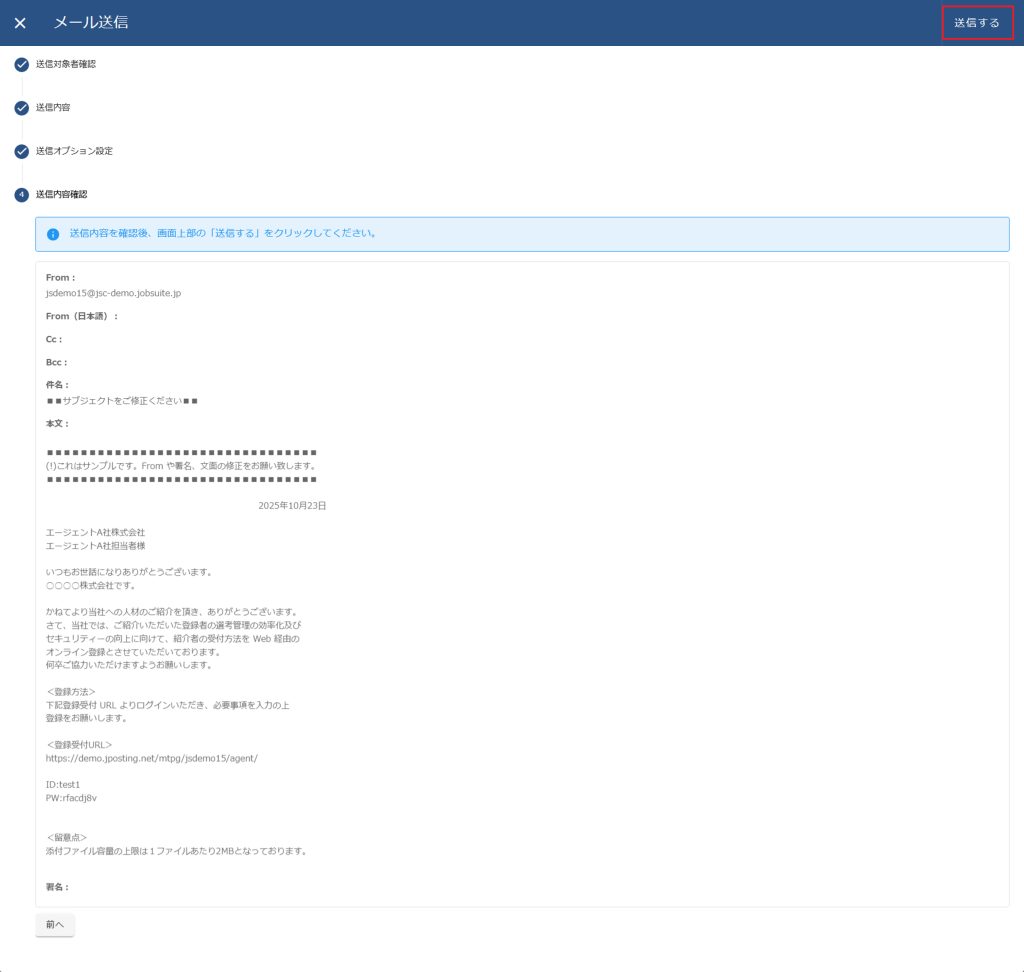This screenshot has width=1024, height=972.
Task: Click the 送信する button
Action: tap(976, 23)
